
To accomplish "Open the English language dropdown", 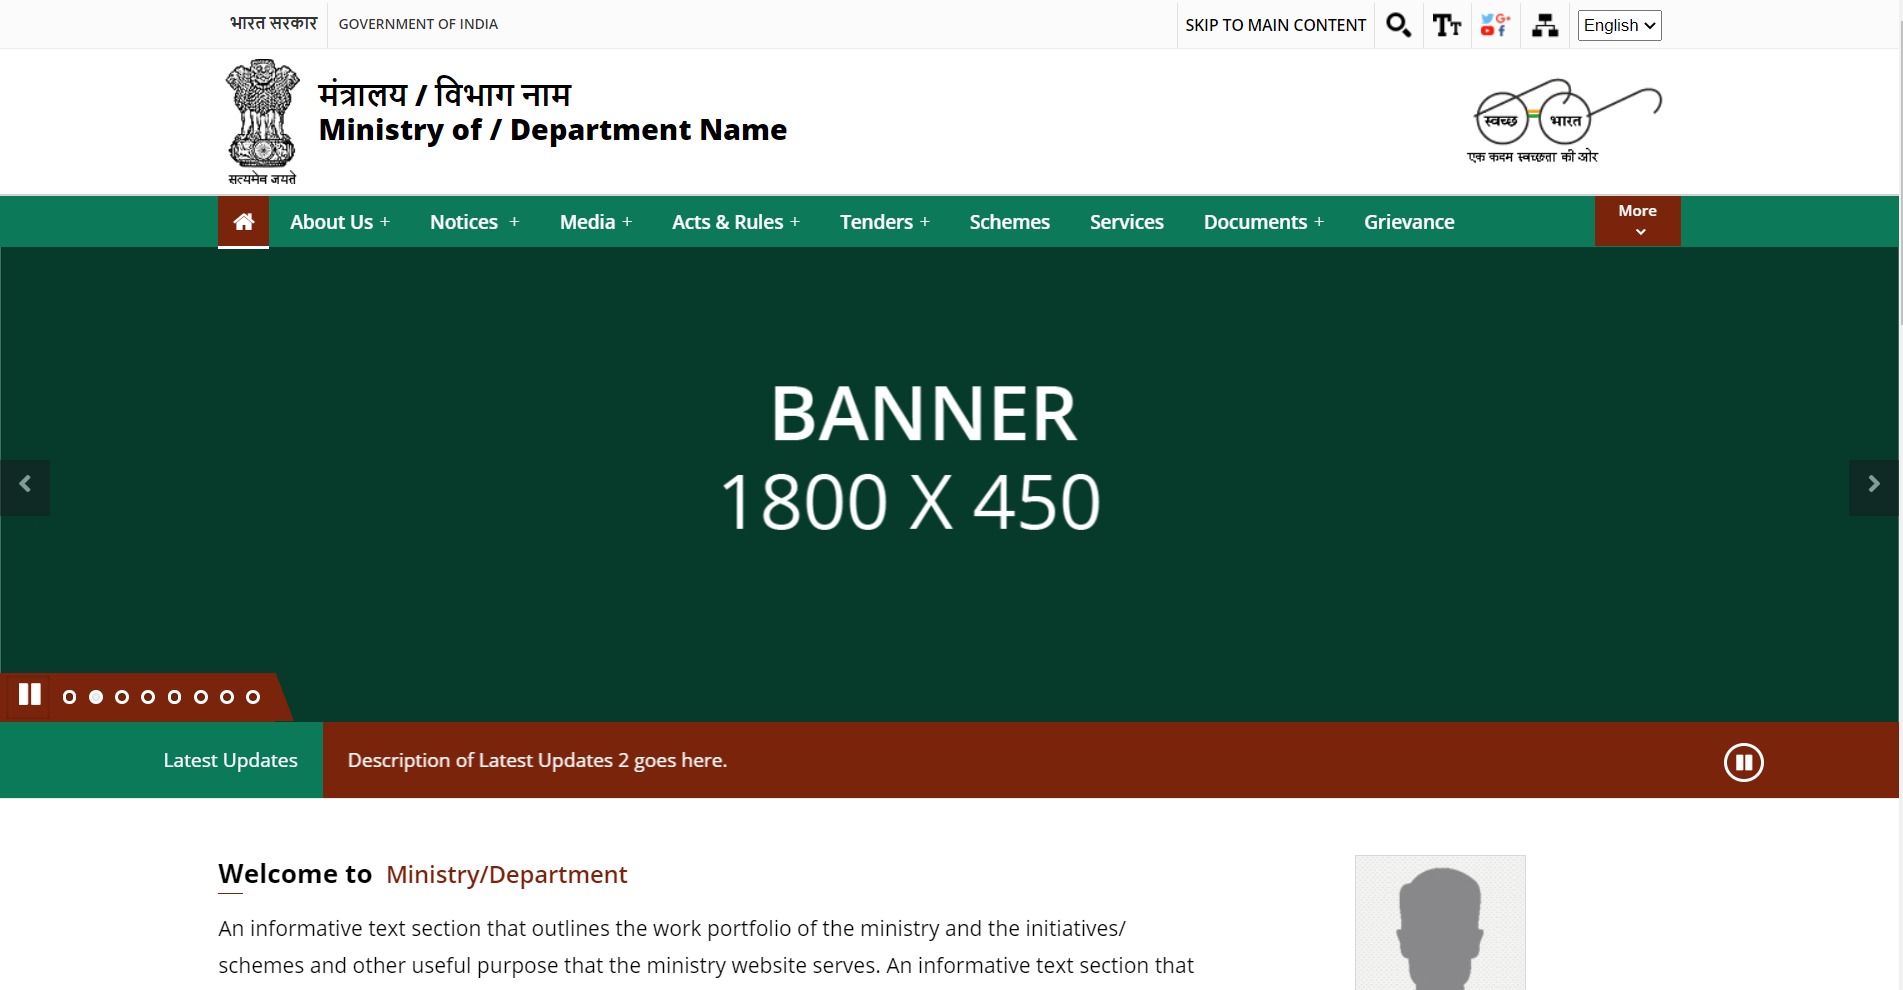I will pos(1619,25).
